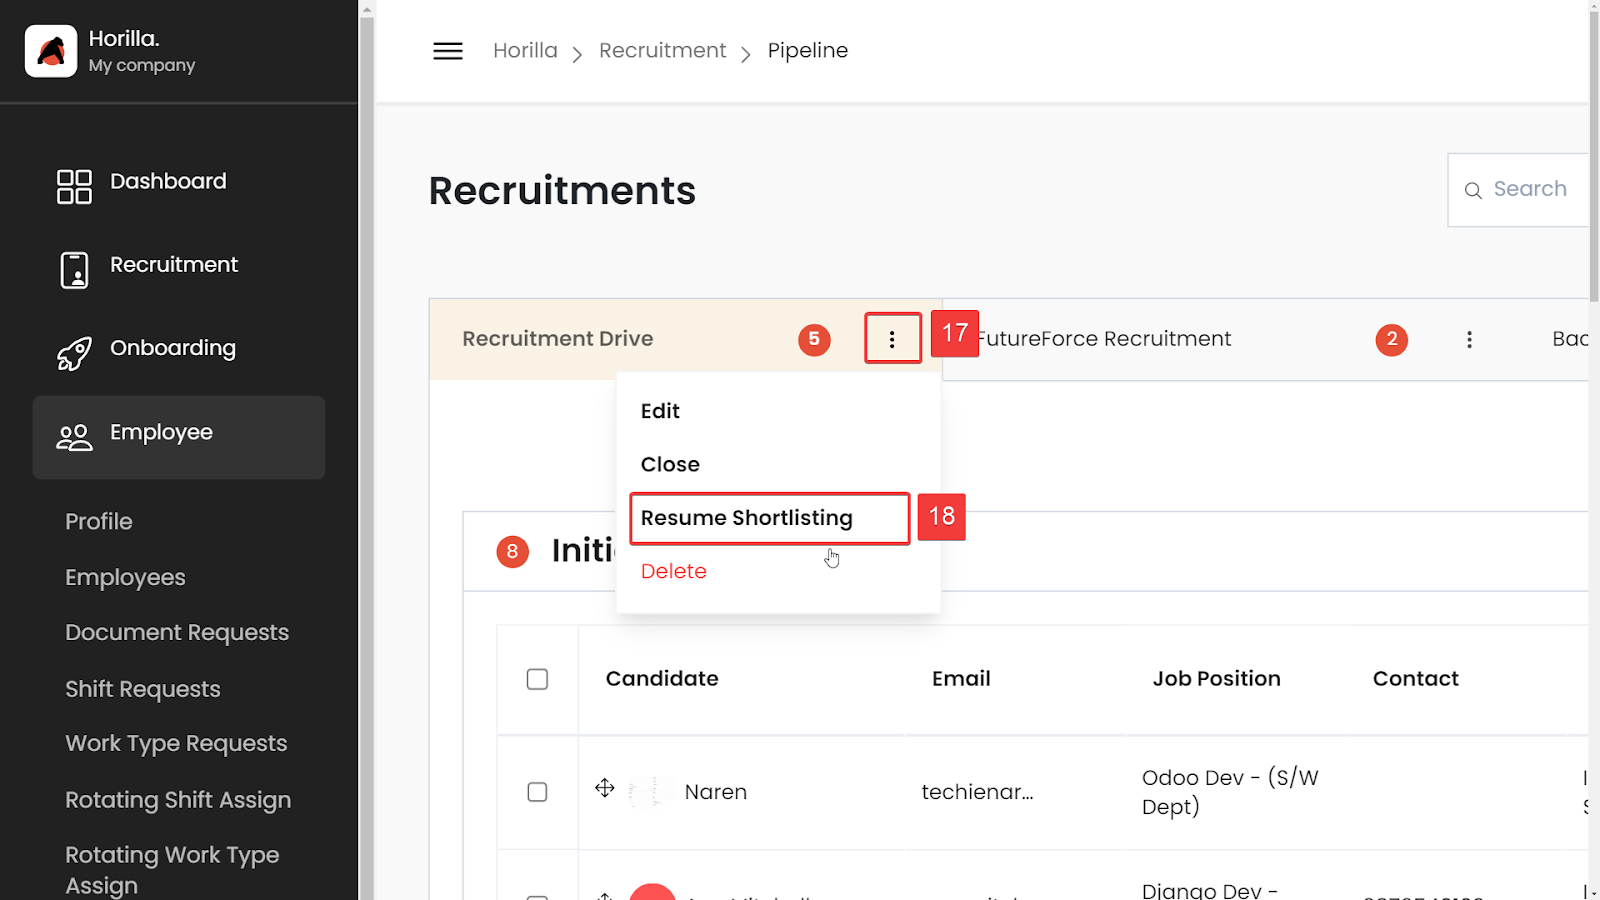Image resolution: width=1600 pixels, height=900 pixels.
Task: Expand the Onboarding sidebar section
Action: click(x=173, y=348)
